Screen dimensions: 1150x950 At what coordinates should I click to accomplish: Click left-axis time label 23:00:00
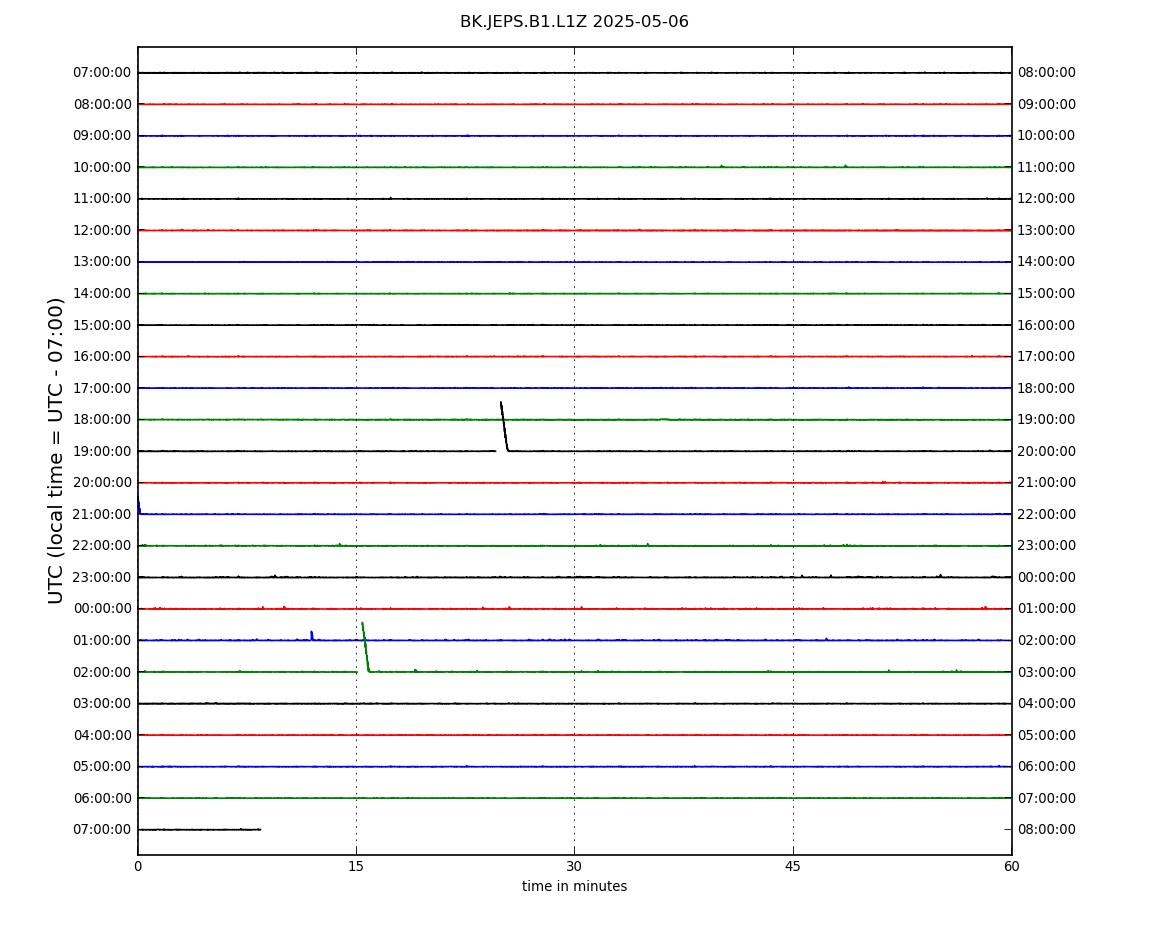coord(102,577)
